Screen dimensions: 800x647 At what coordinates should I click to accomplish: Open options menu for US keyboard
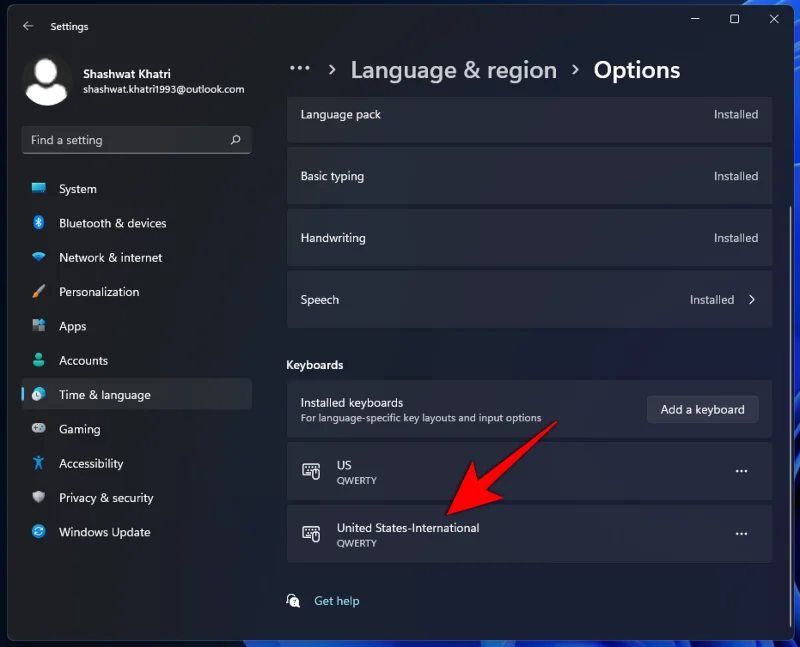coord(742,471)
